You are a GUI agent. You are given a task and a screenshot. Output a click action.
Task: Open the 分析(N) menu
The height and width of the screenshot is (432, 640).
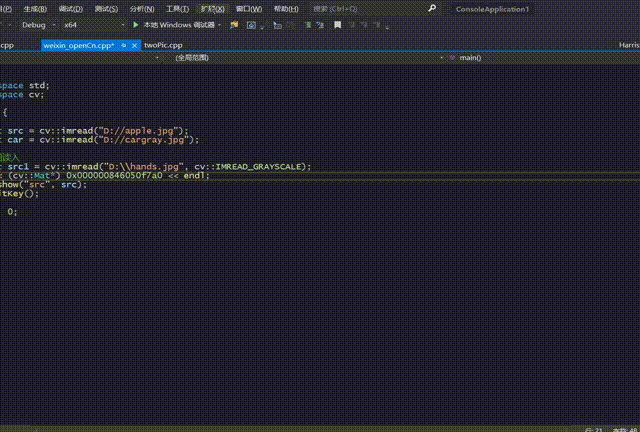141,8
